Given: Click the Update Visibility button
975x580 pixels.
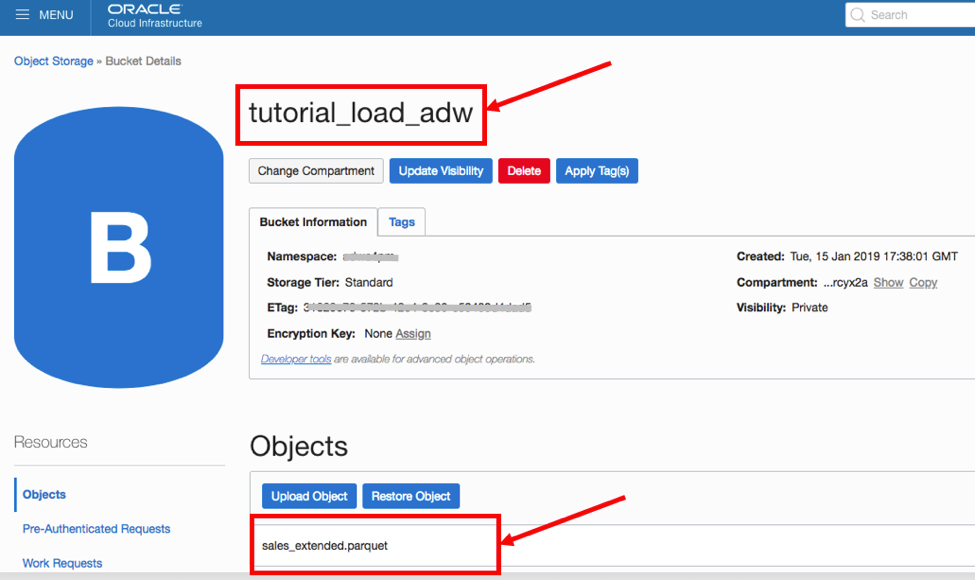Looking at the screenshot, I should 441,170.
